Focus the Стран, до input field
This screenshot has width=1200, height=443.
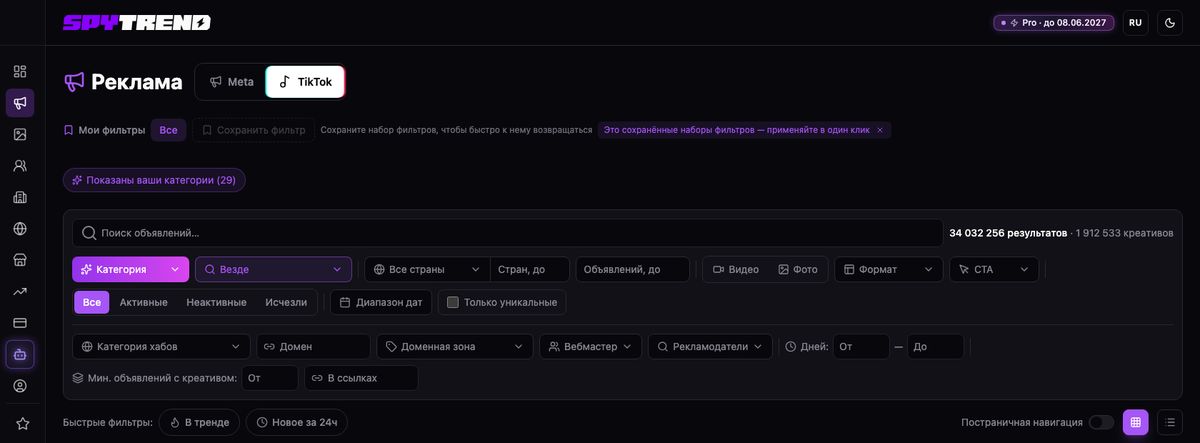pyautogui.click(x=530, y=269)
